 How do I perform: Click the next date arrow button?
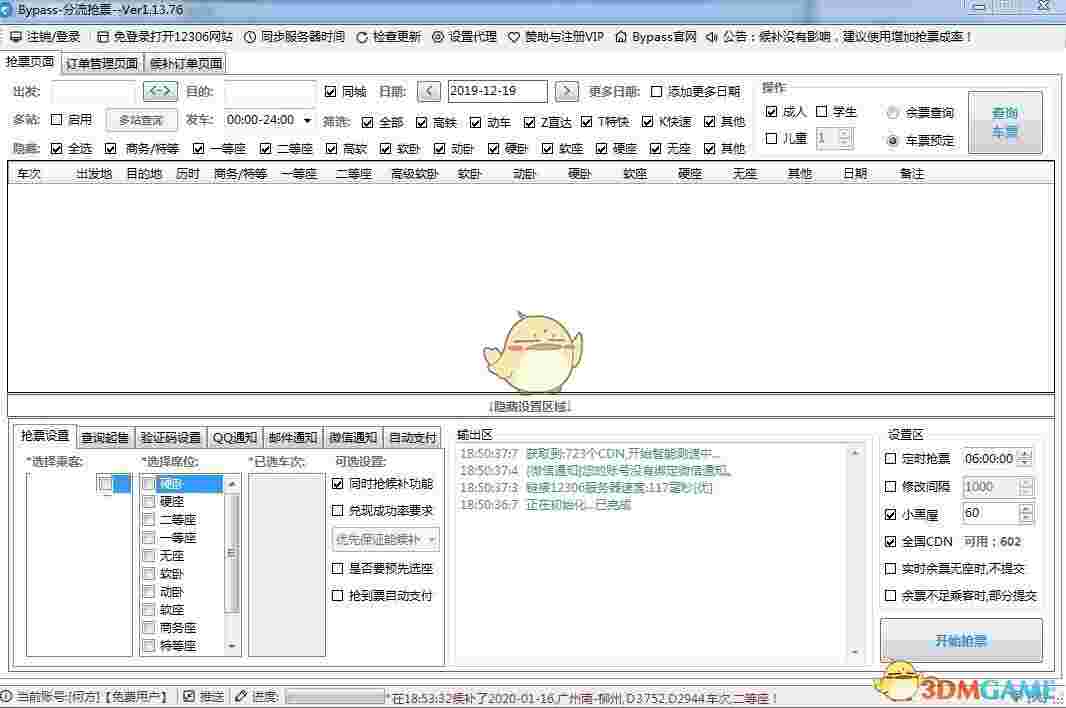click(566, 90)
